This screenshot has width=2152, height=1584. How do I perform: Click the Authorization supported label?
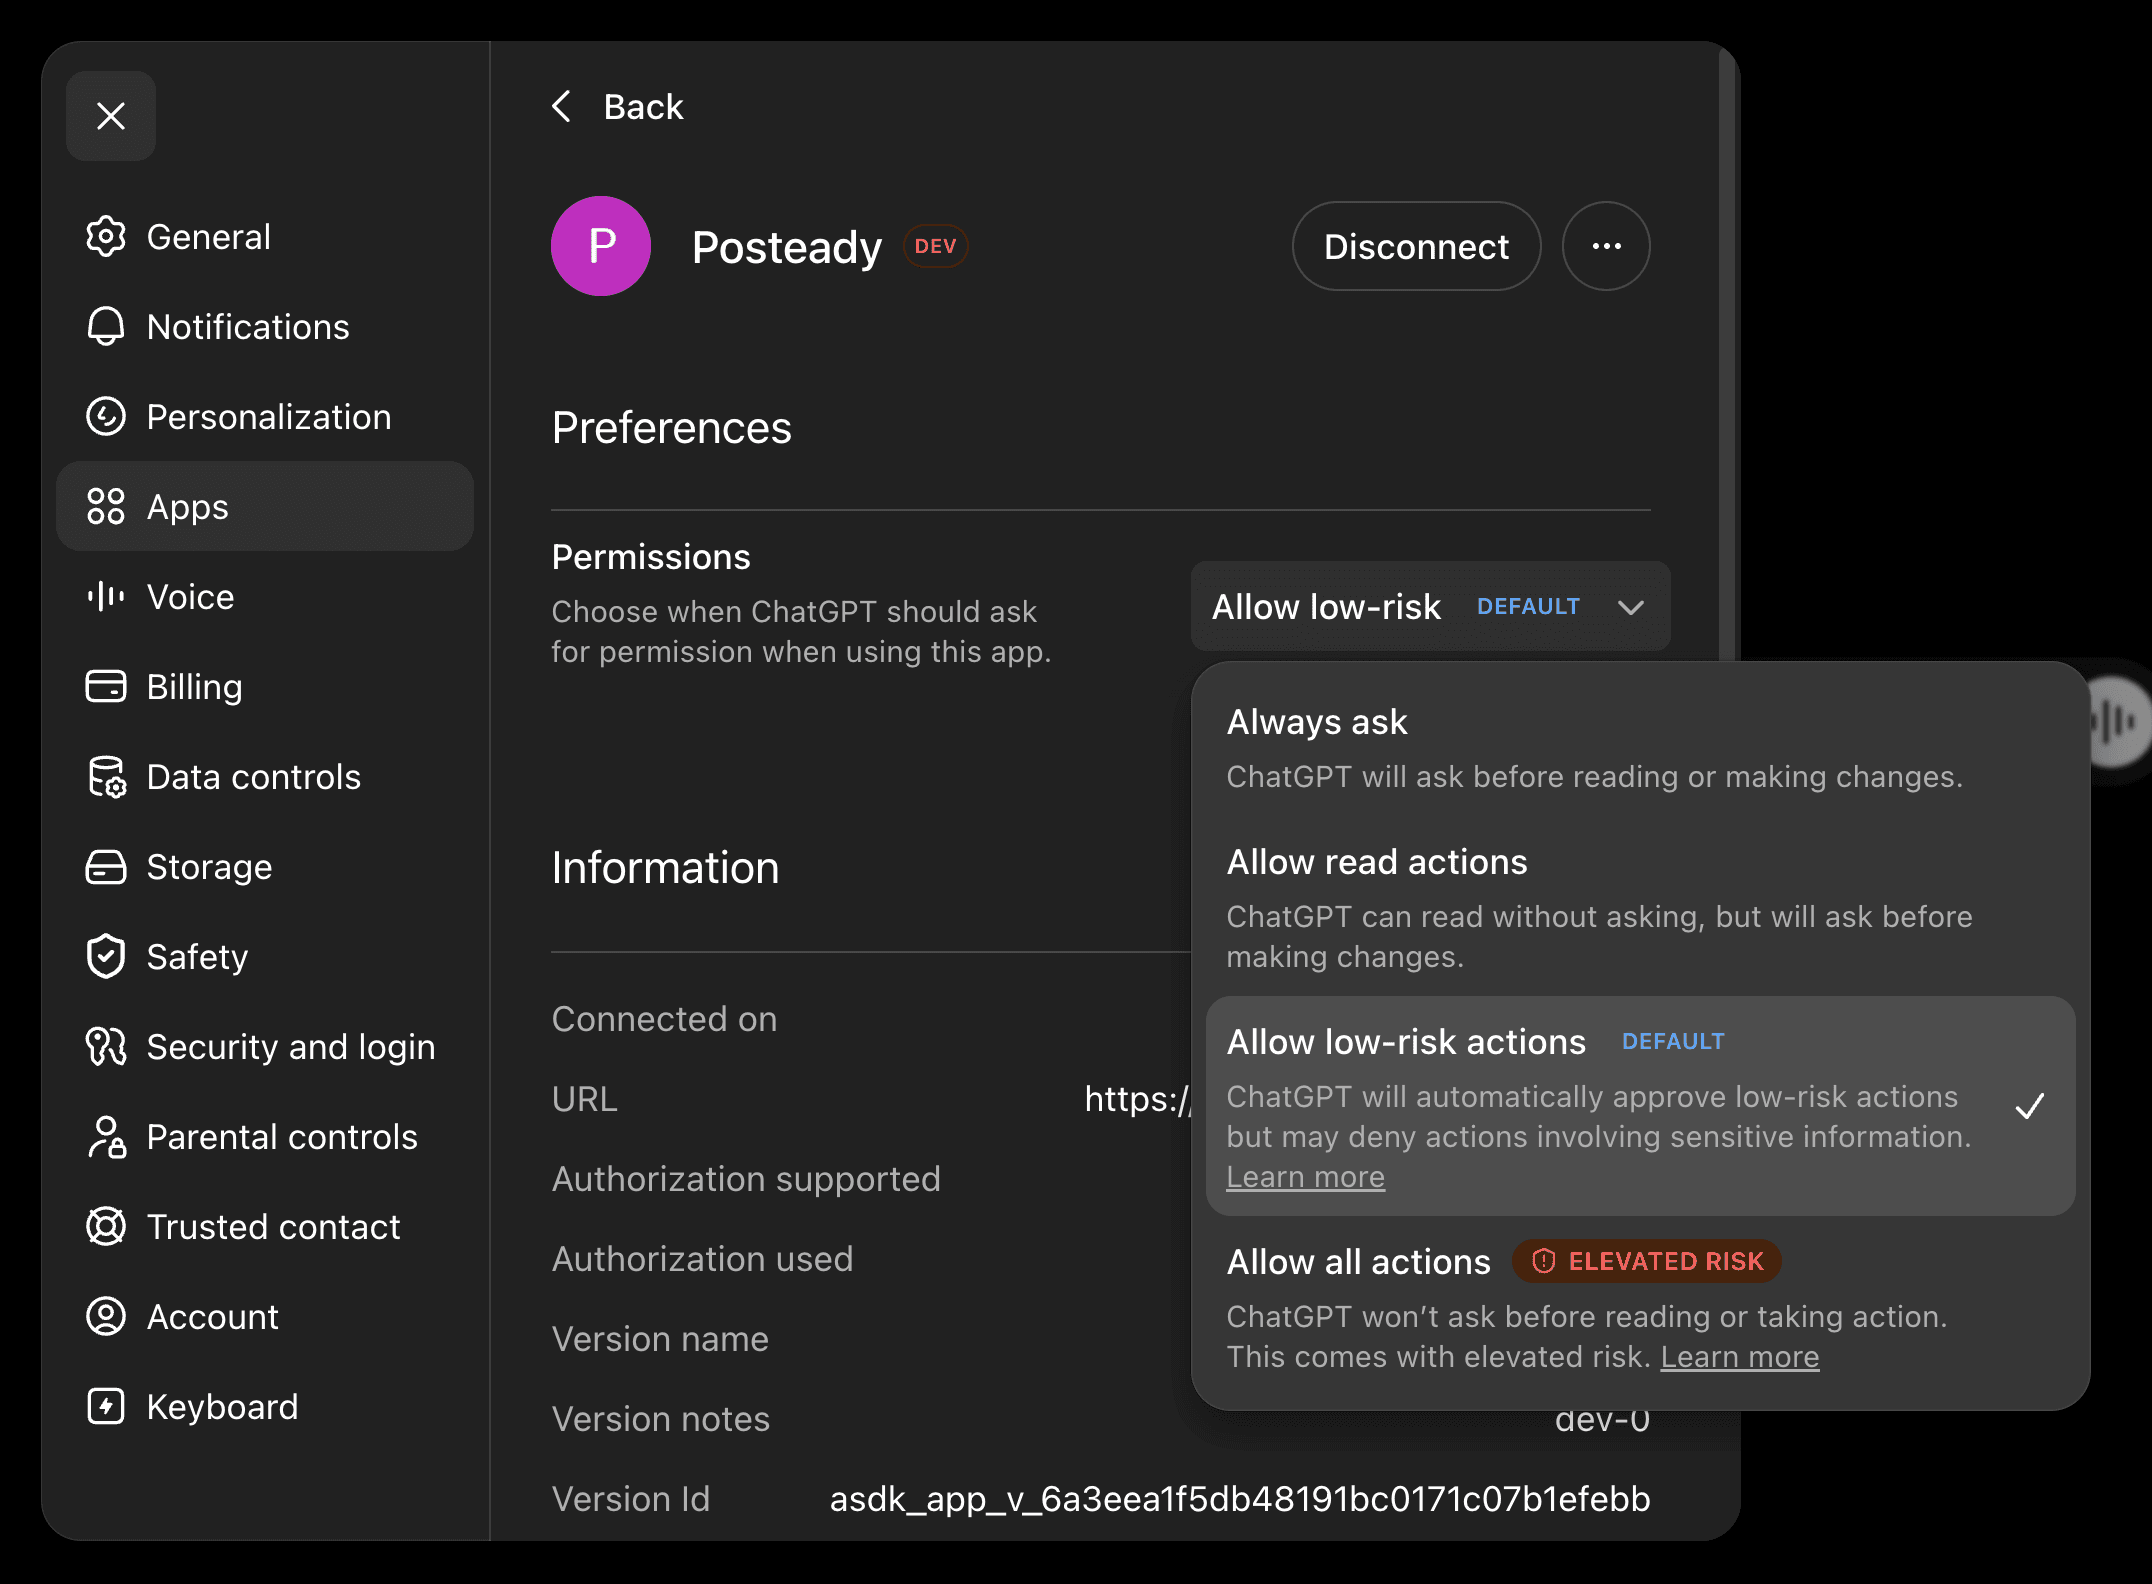(x=746, y=1179)
